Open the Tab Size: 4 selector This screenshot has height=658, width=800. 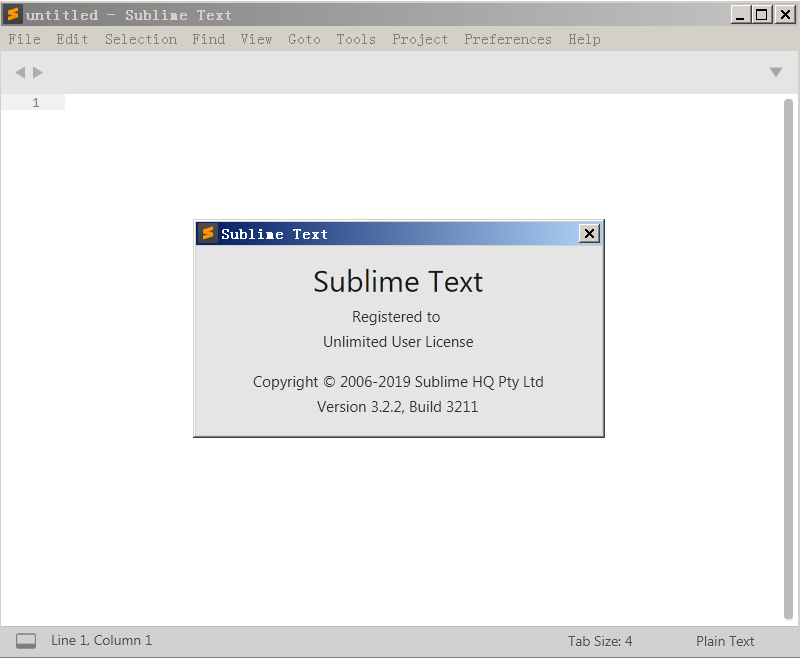[600, 641]
